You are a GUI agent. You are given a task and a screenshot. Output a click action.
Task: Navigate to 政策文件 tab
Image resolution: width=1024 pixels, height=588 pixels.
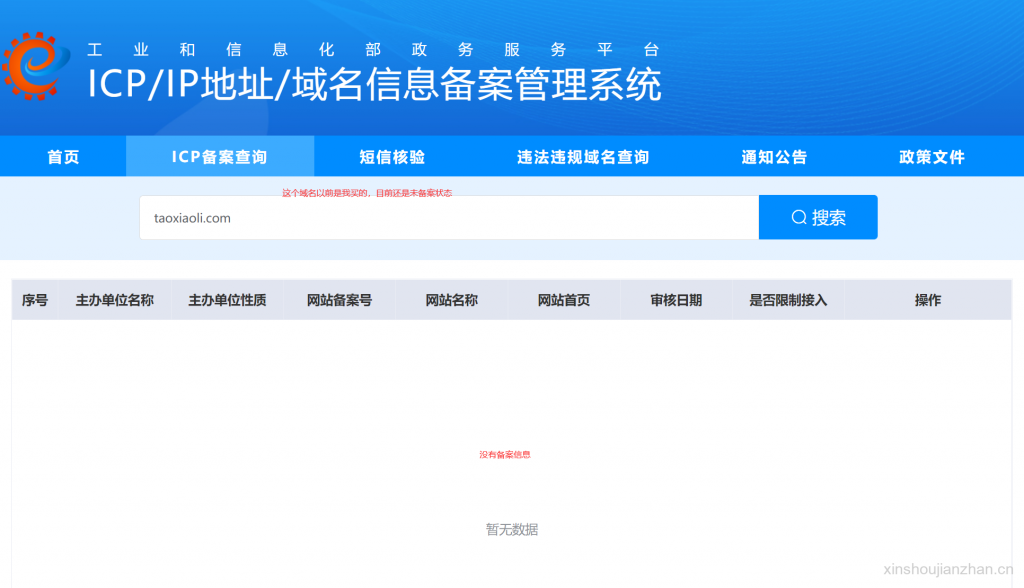[932, 157]
